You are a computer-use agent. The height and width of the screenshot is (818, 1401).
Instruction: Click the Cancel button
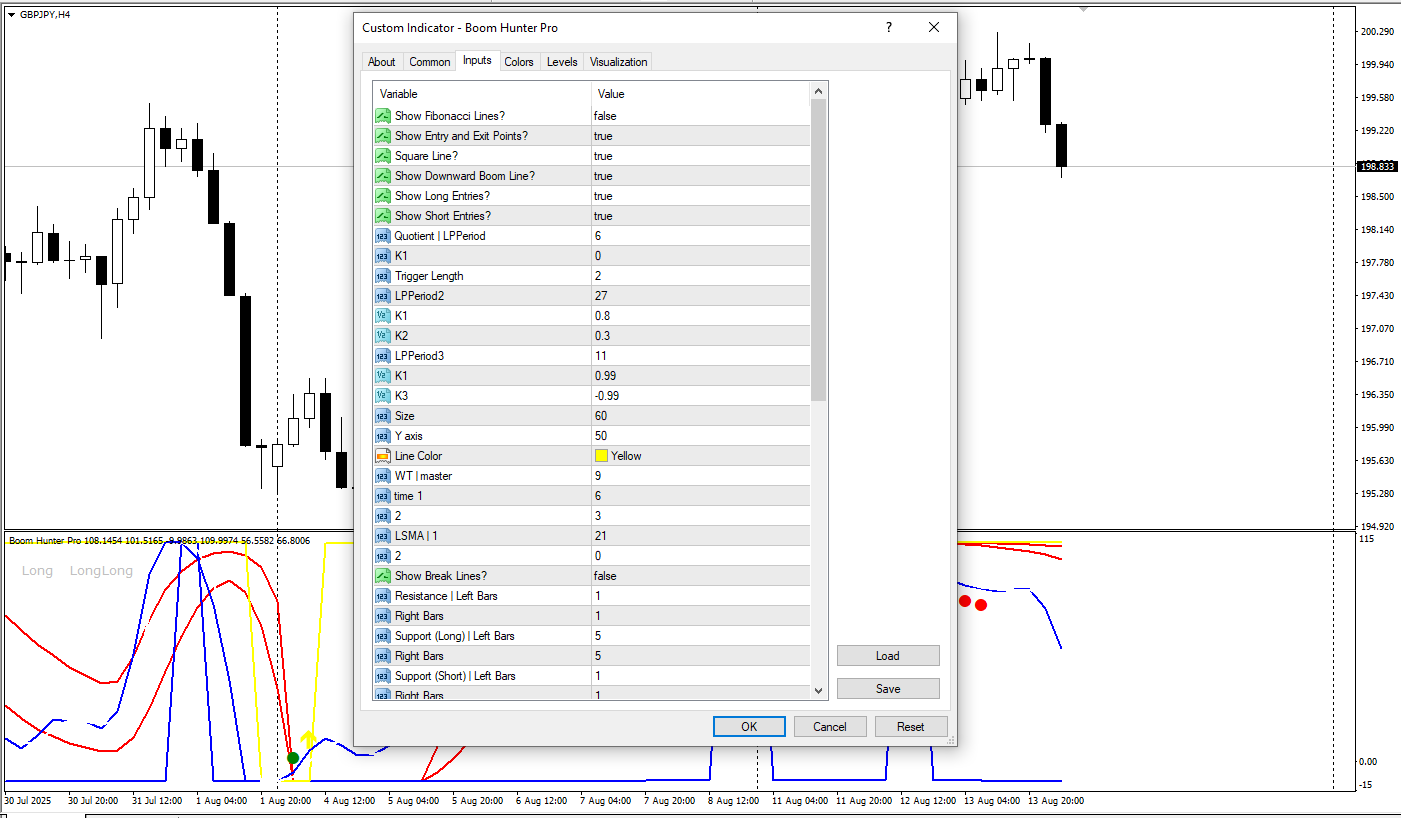pyautogui.click(x=830, y=727)
